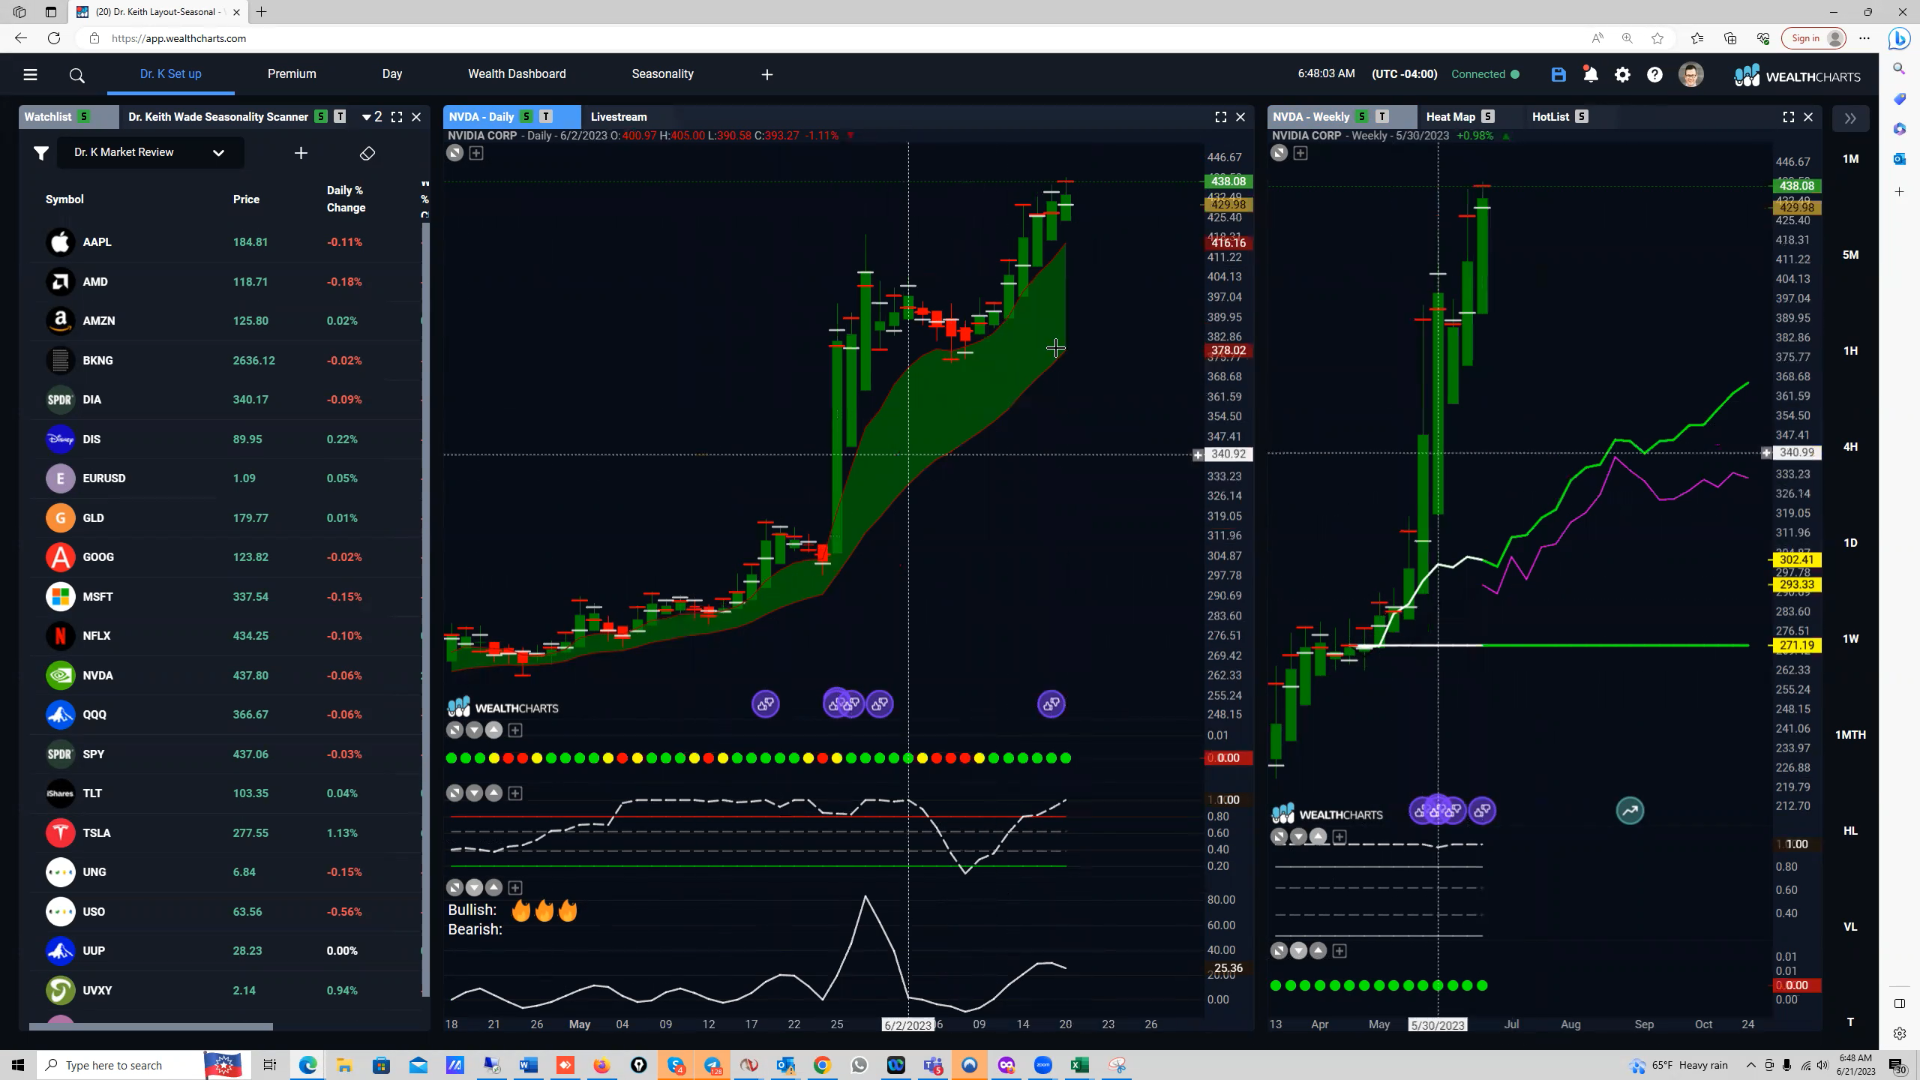
Task: Save the layout with the blue disk icon
Action: (1558, 75)
